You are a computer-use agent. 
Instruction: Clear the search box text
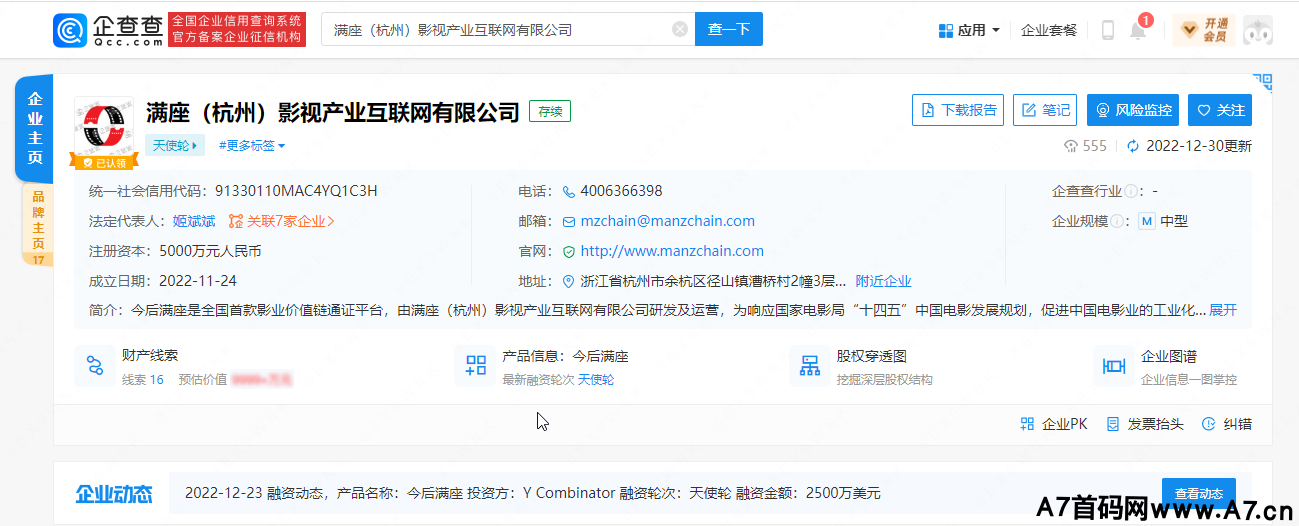pos(680,30)
